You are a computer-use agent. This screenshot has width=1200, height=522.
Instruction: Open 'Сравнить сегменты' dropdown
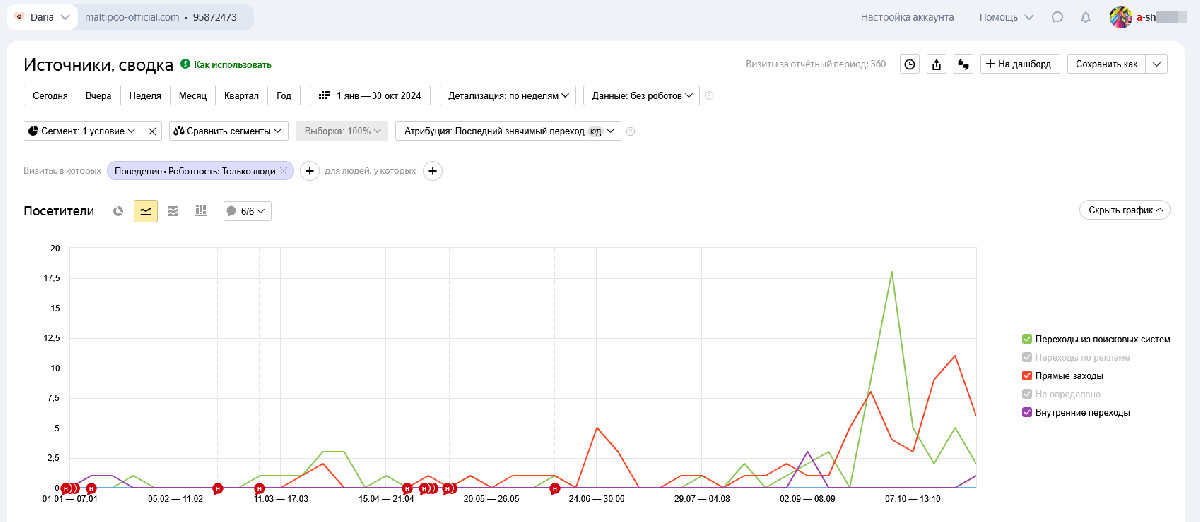click(229, 131)
